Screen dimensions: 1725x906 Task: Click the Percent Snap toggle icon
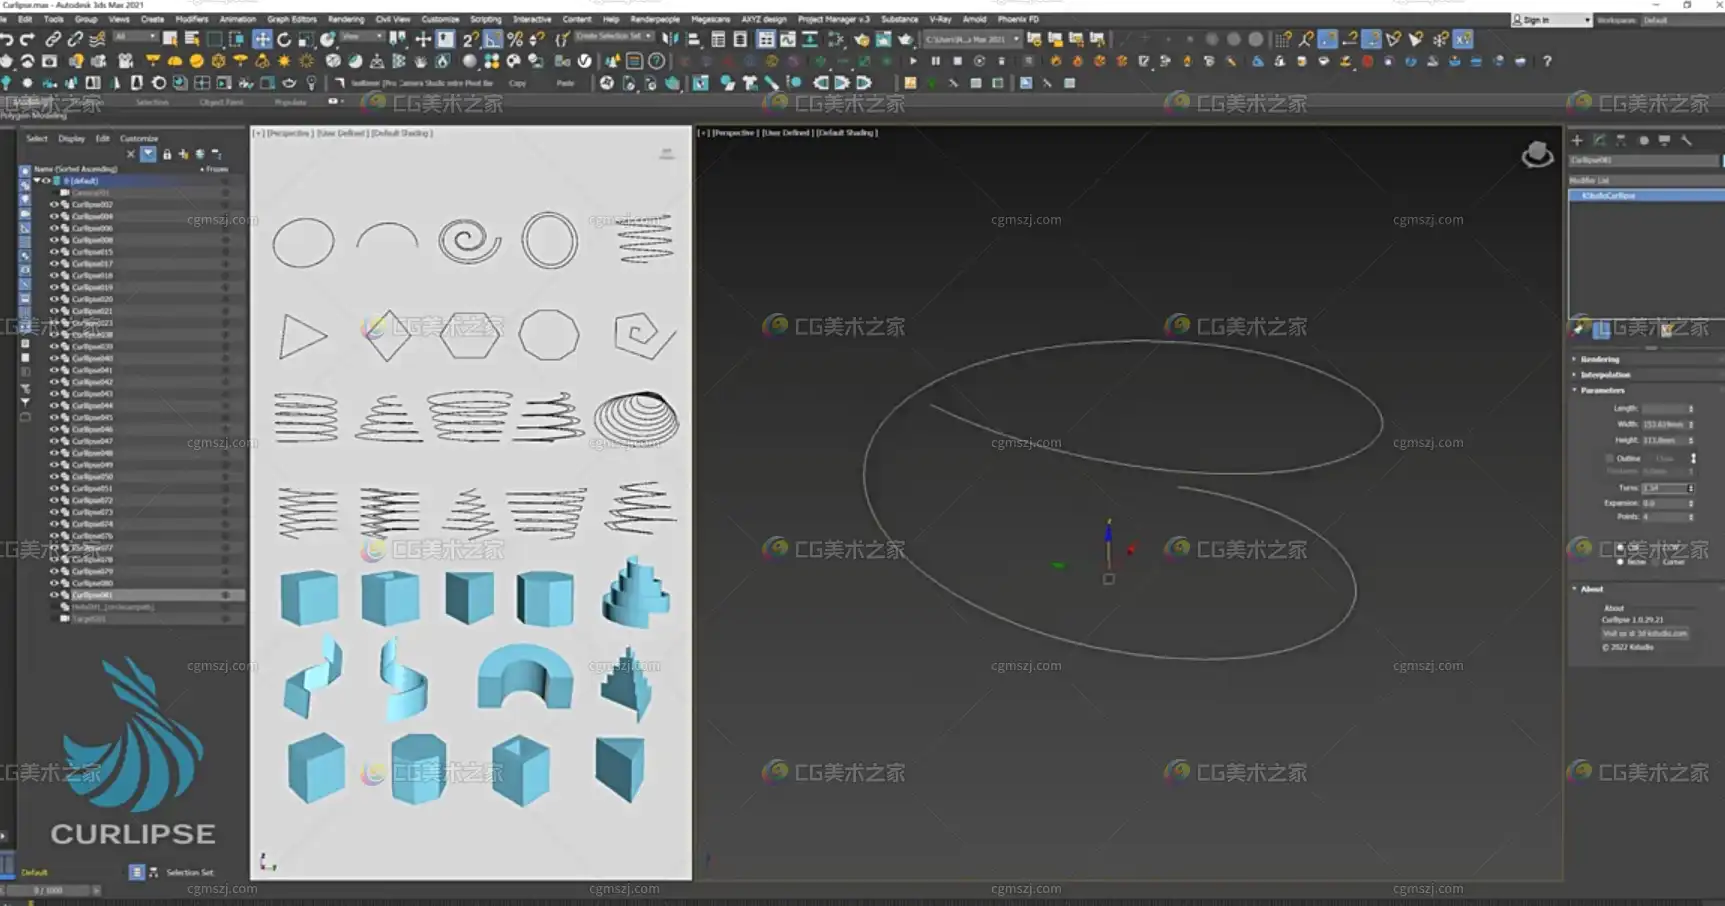pos(515,39)
